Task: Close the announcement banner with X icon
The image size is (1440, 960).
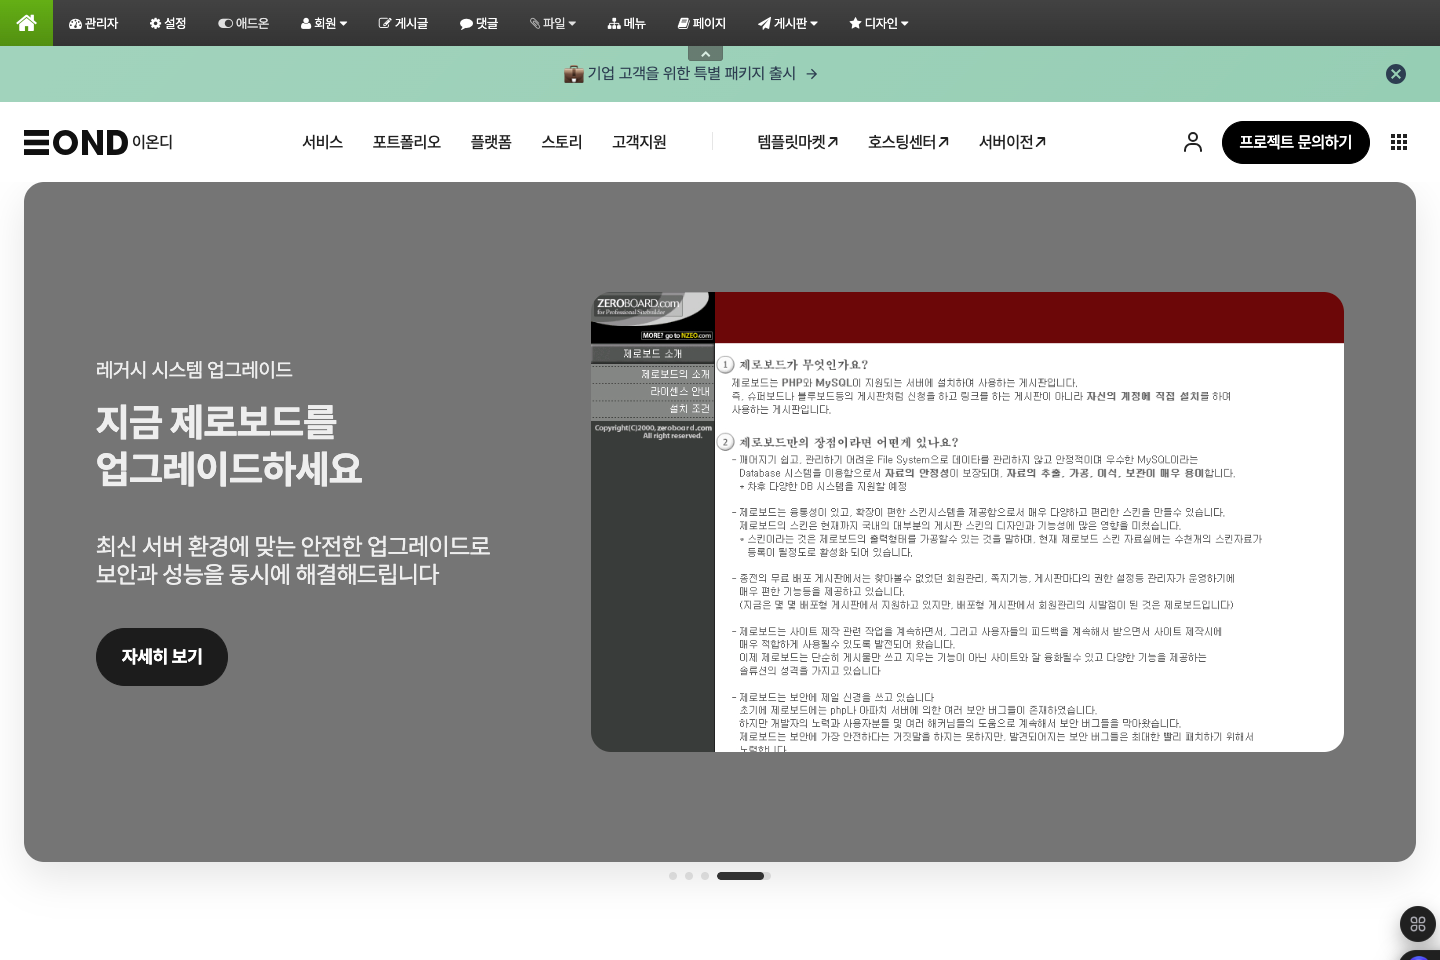Action: pyautogui.click(x=1395, y=74)
